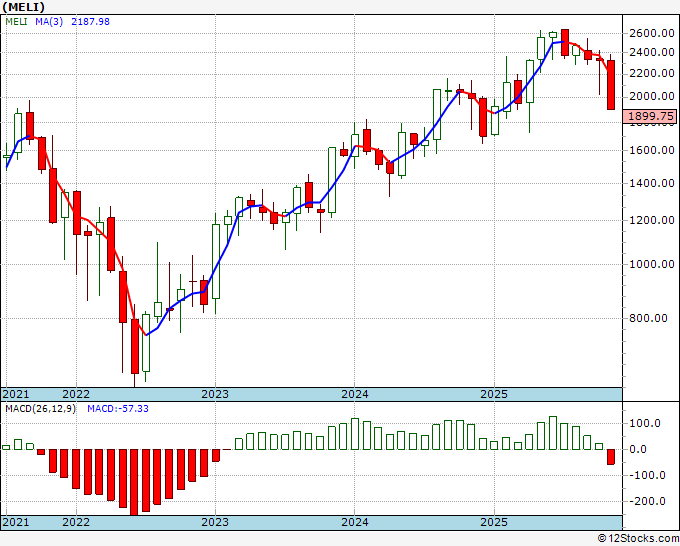Click the 1200.00 price axis label
This screenshot has height=546, width=680.
651,220
